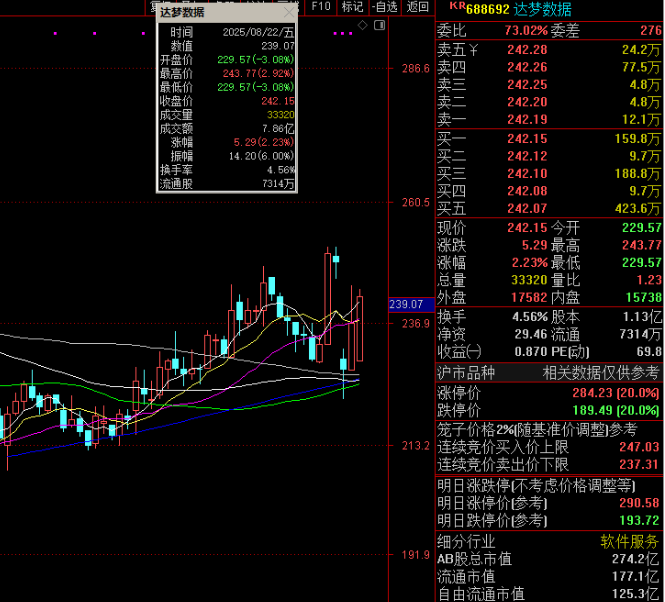Screen dimensions: 665x602
Task: Select the 卖三 price 242.25
Action: tap(527, 85)
